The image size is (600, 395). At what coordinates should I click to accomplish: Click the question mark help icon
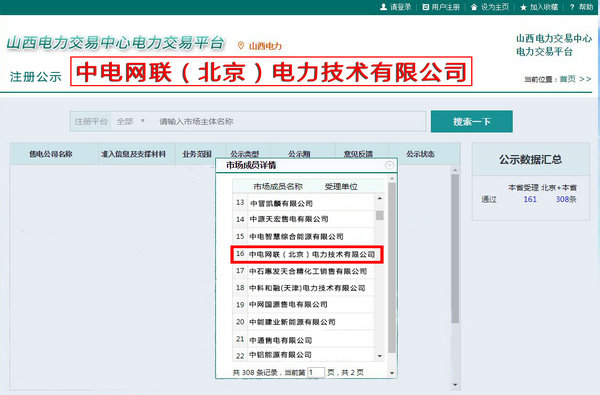point(572,7)
